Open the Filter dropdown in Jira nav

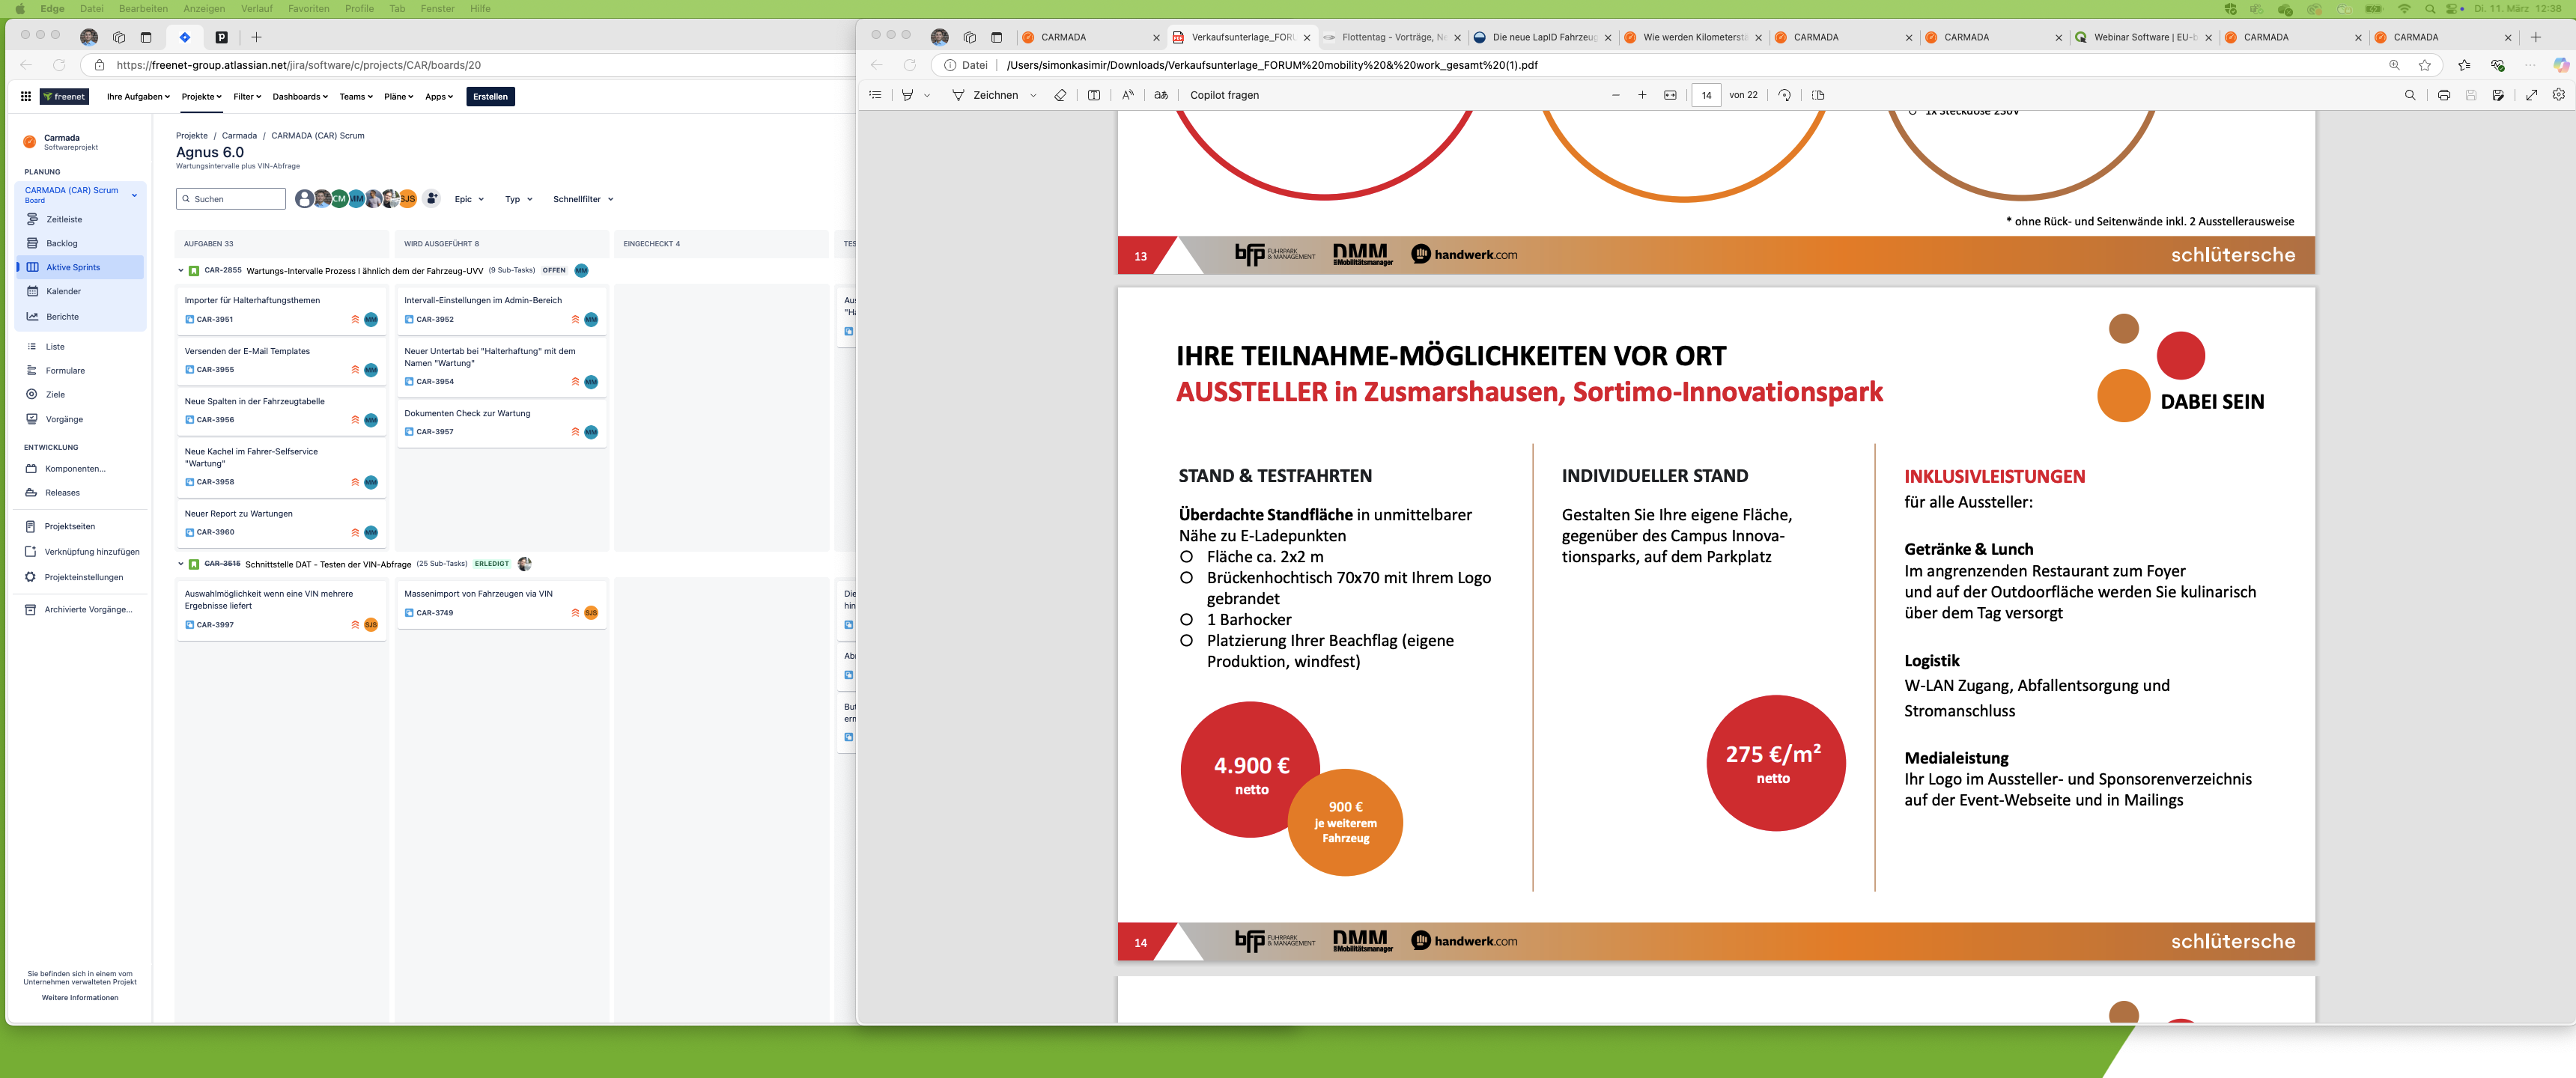click(247, 97)
